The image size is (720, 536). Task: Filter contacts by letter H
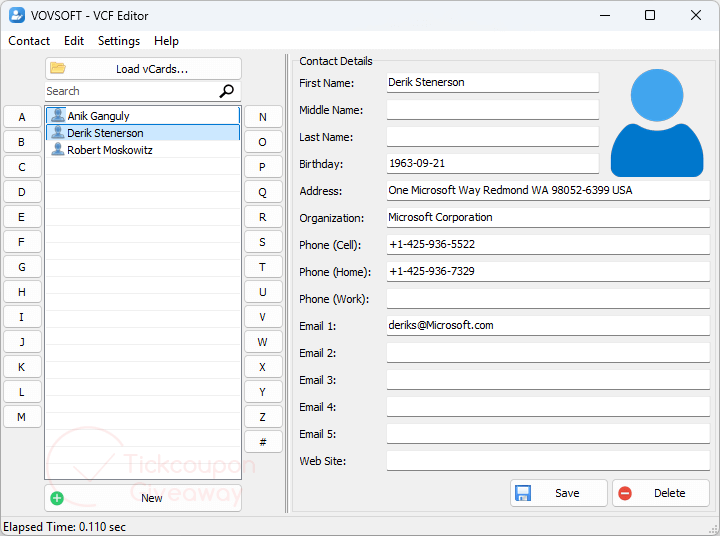[x=22, y=292]
